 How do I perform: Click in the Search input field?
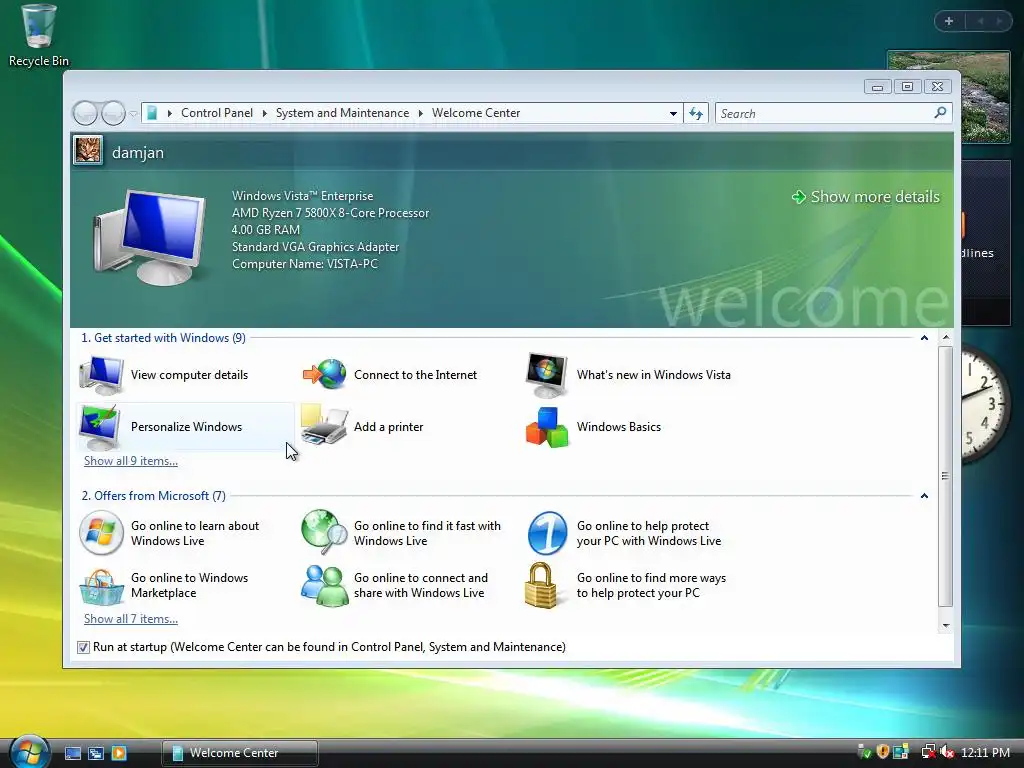825,114
